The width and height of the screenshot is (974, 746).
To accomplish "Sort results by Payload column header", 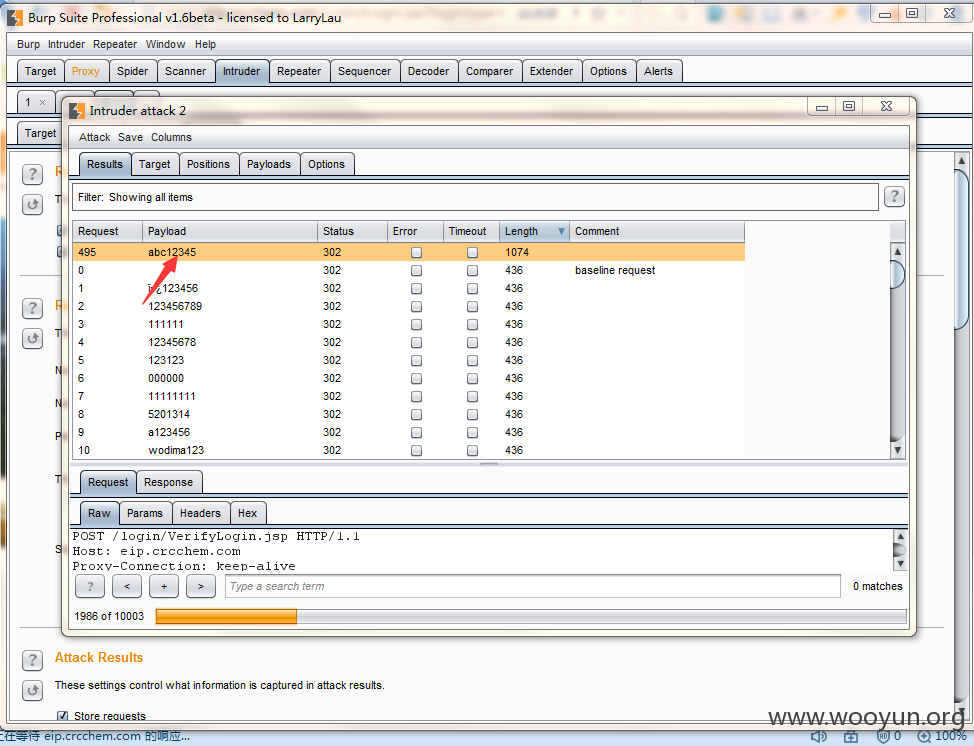I will click(x=230, y=231).
